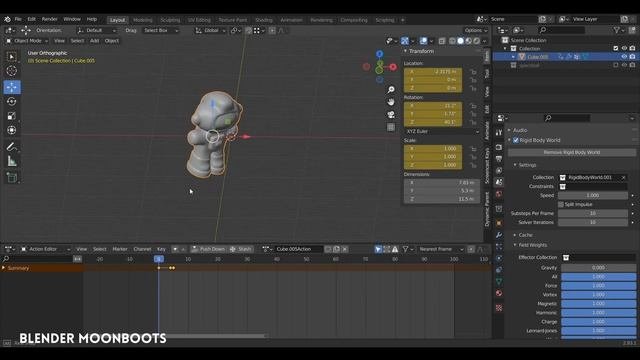Toggle camera view icon in viewport
640x360 pixels.
pos(391,115)
